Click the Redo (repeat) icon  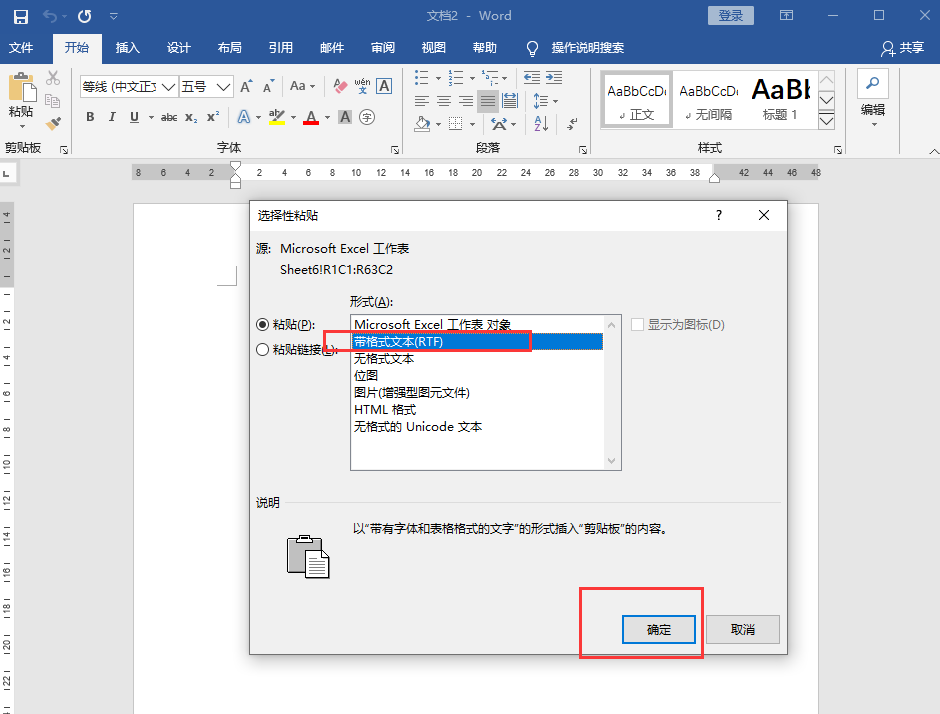coord(85,16)
